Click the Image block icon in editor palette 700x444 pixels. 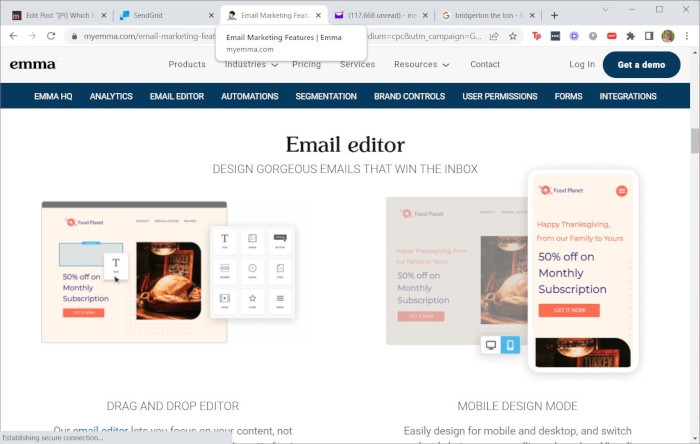tap(252, 241)
